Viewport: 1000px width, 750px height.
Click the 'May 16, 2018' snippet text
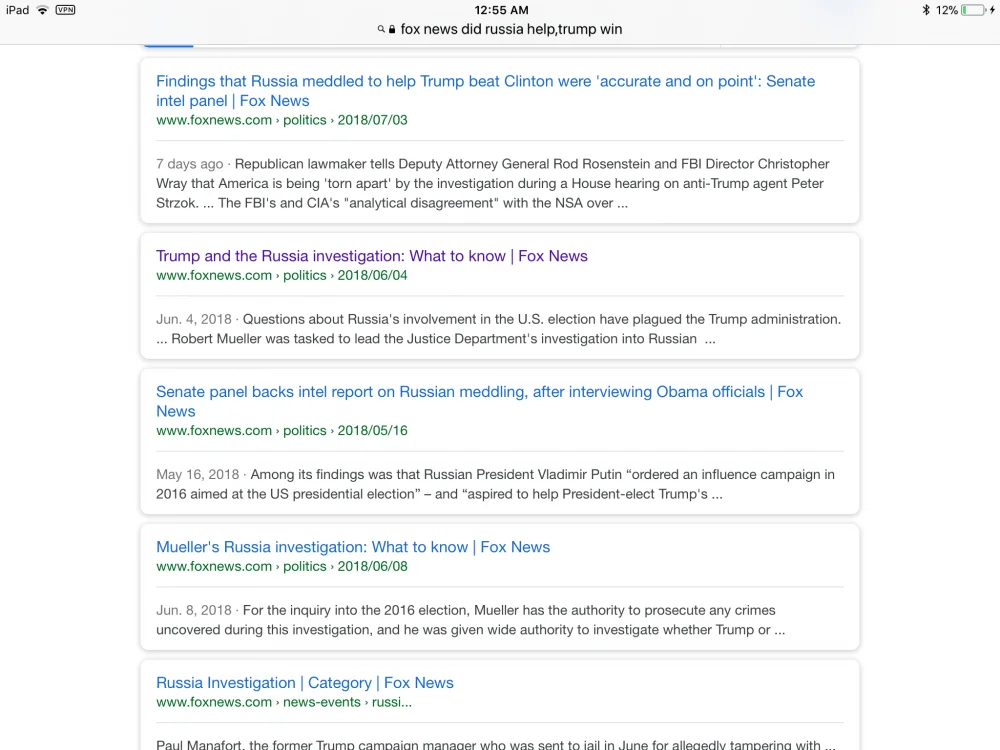click(x=496, y=484)
